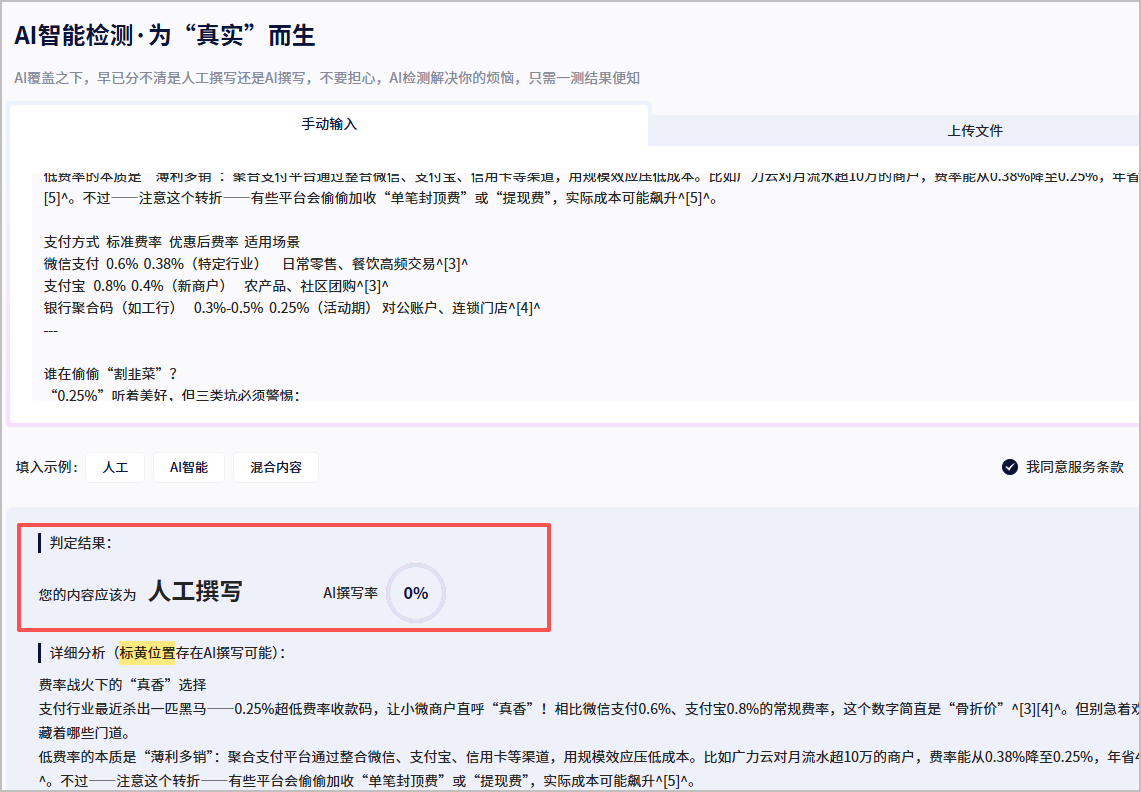Switch to the 手动输入 tab
This screenshot has height=792, width=1141.
pos(329,125)
